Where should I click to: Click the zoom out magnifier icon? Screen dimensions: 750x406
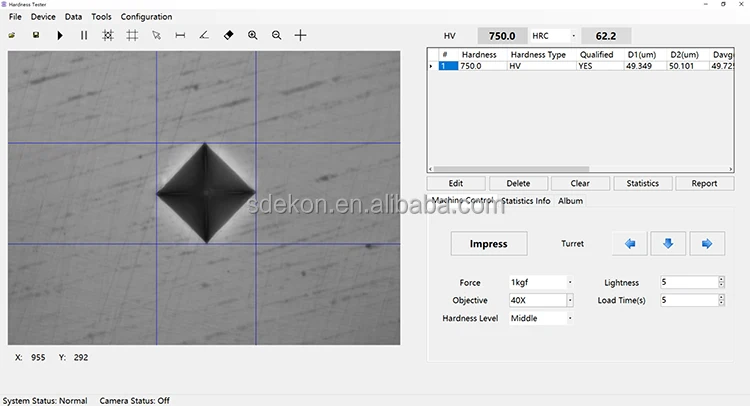pyautogui.click(x=277, y=35)
